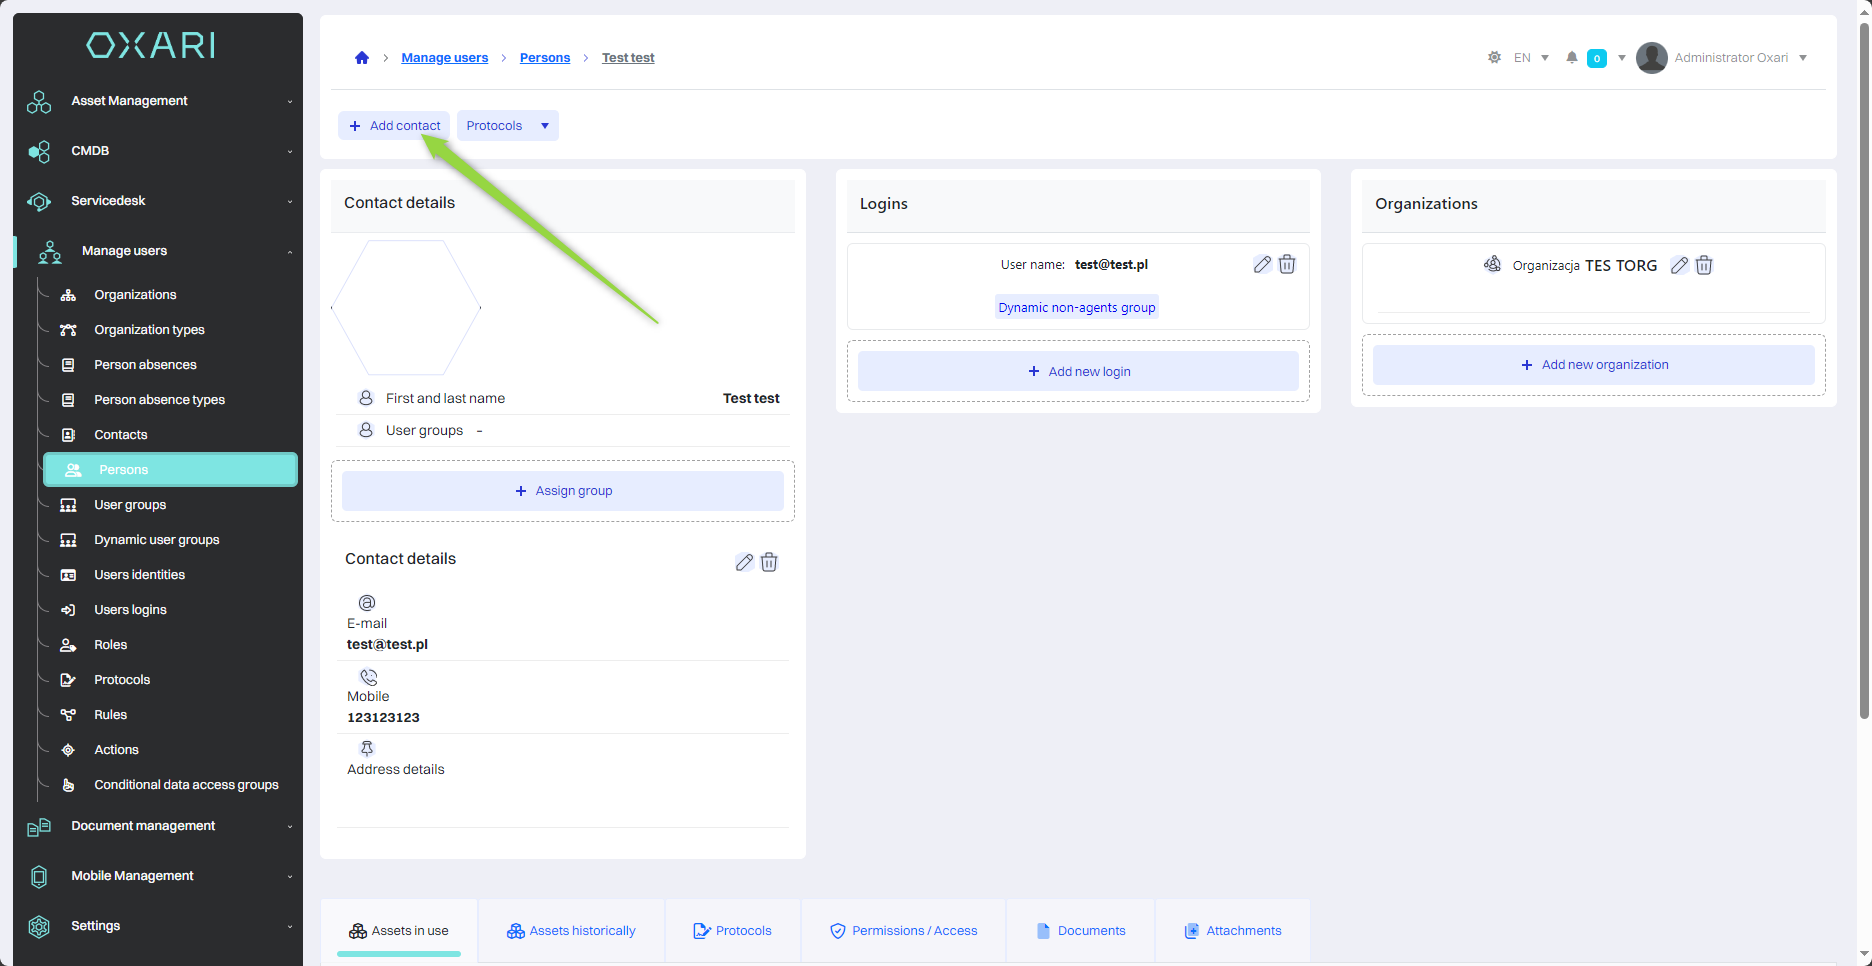
Task: Collapse the Manage users sidebar section
Action: 157,251
